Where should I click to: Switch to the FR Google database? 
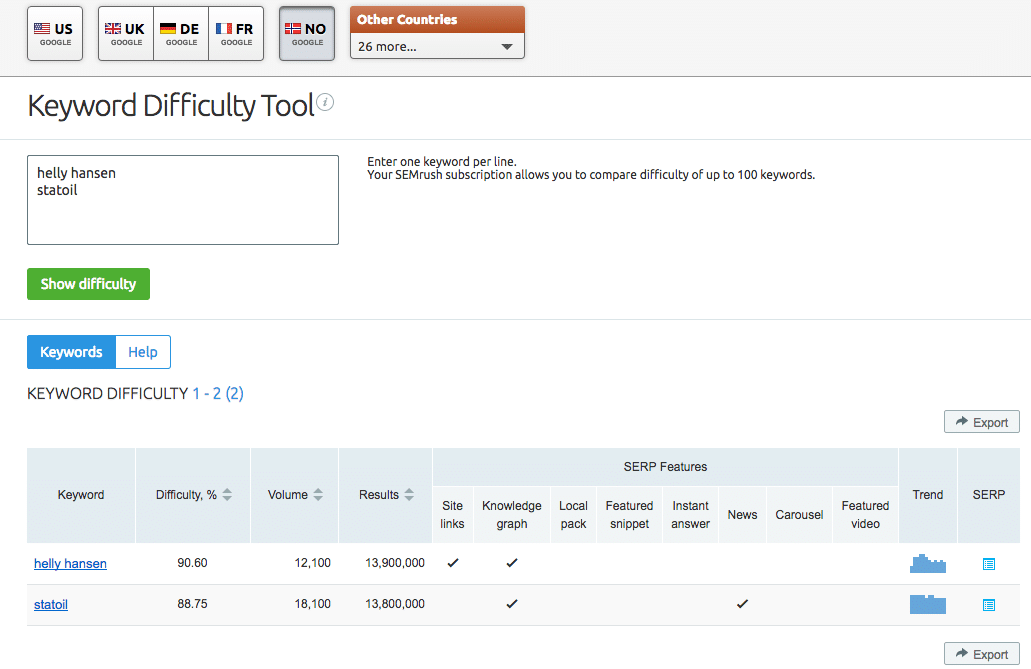click(x=236, y=34)
